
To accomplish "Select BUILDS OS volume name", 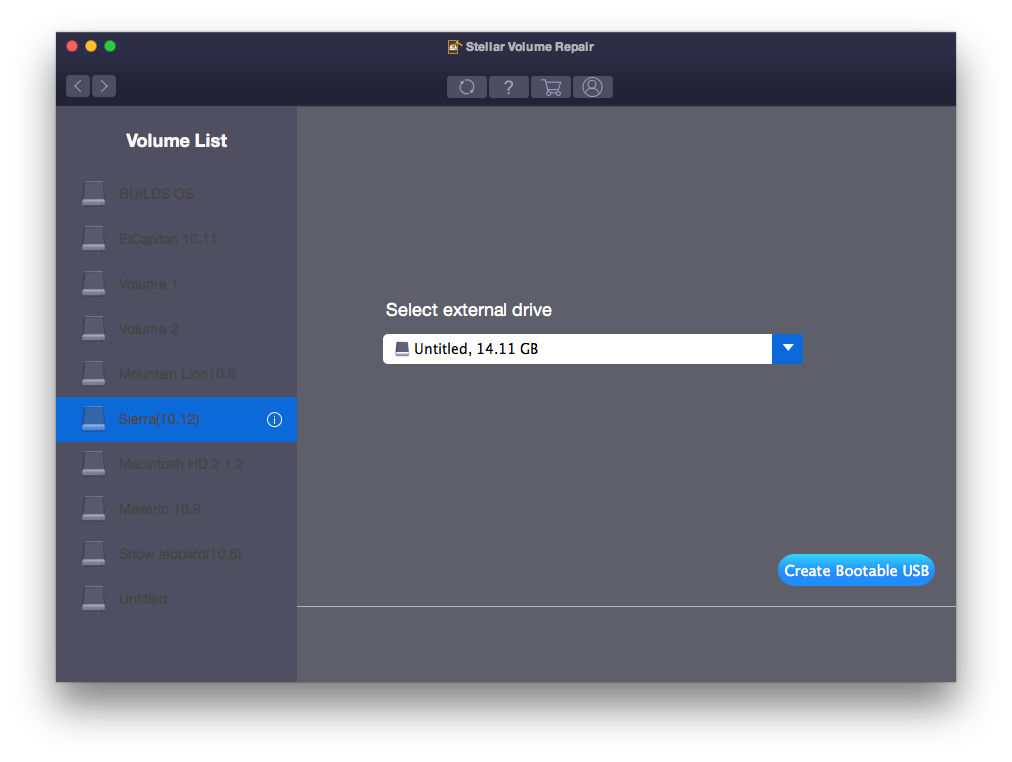I will coord(156,194).
